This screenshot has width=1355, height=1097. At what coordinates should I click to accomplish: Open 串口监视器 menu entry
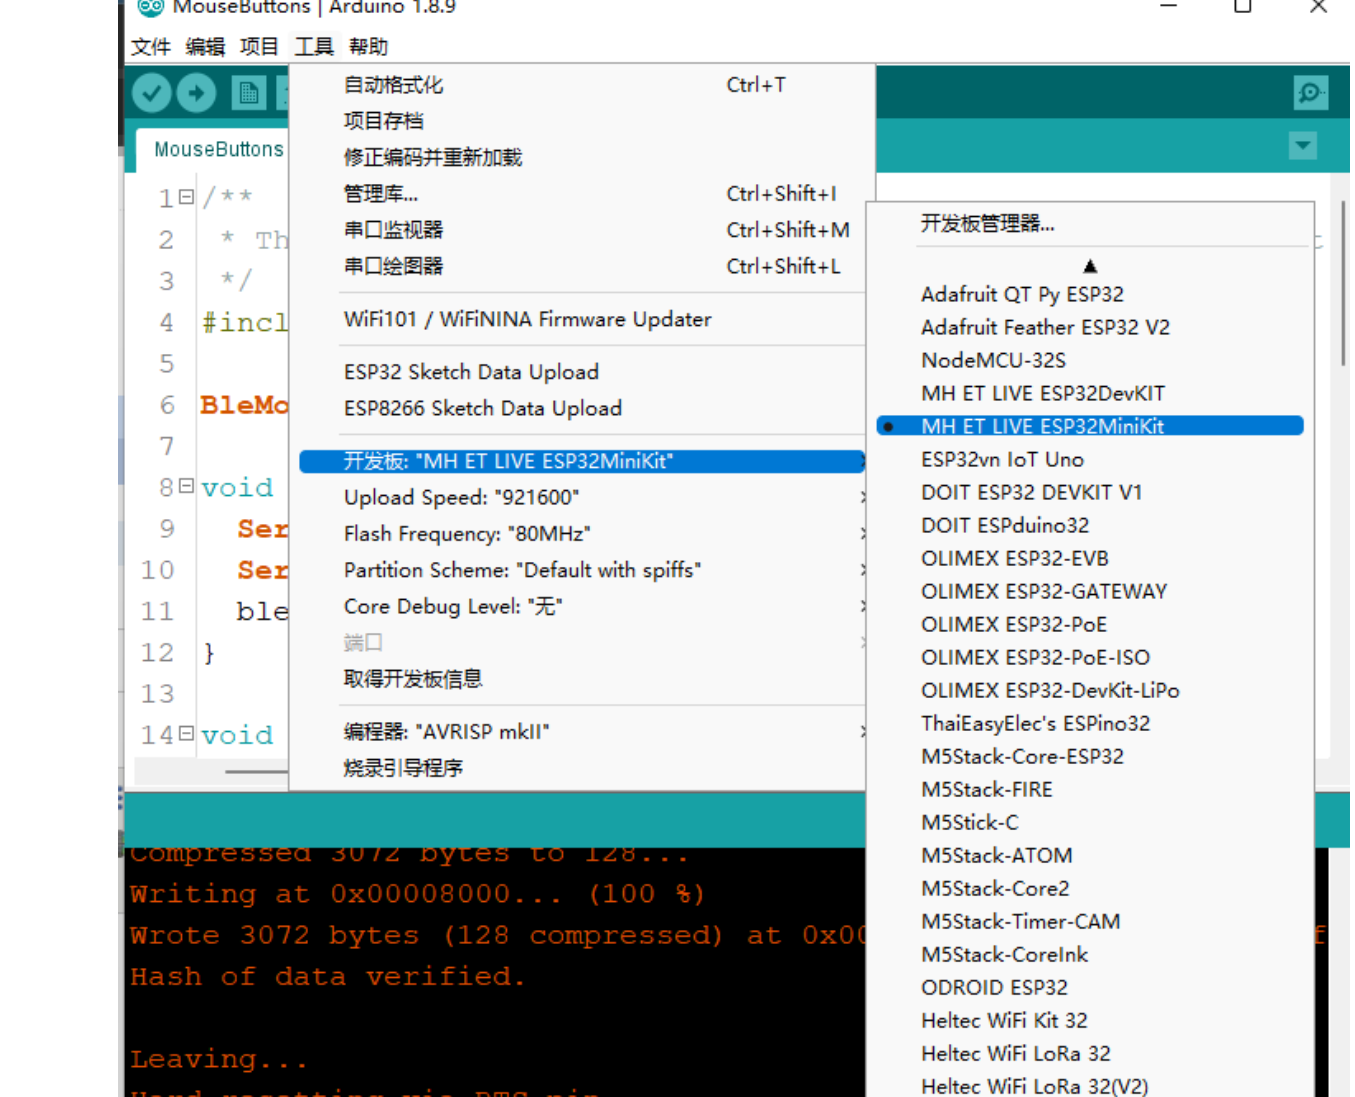click(582, 230)
